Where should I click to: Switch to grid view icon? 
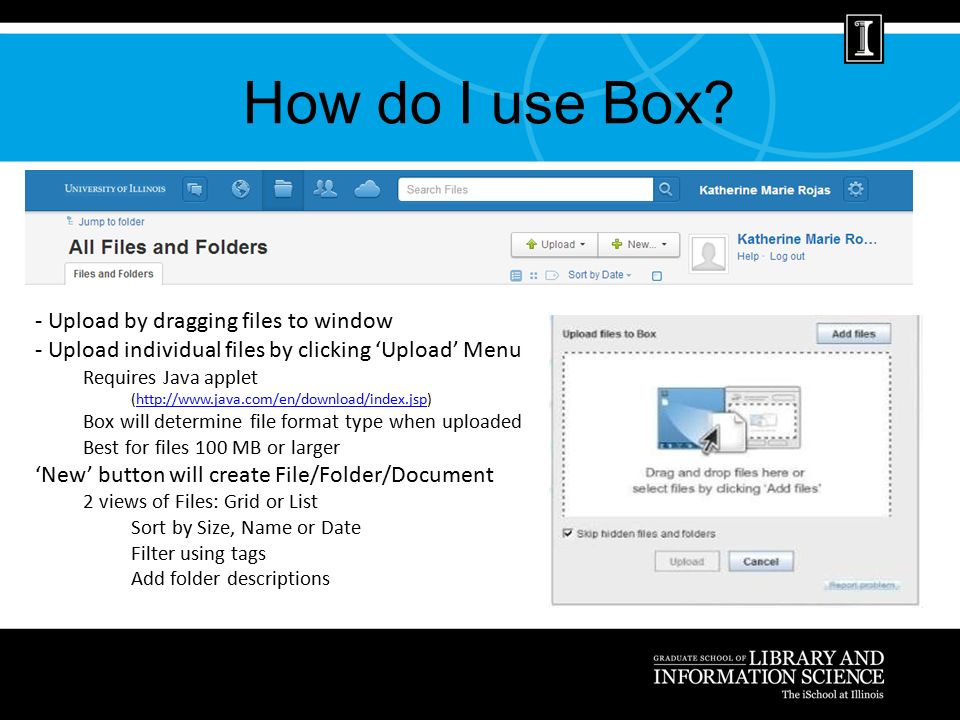pyautogui.click(x=533, y=276)
